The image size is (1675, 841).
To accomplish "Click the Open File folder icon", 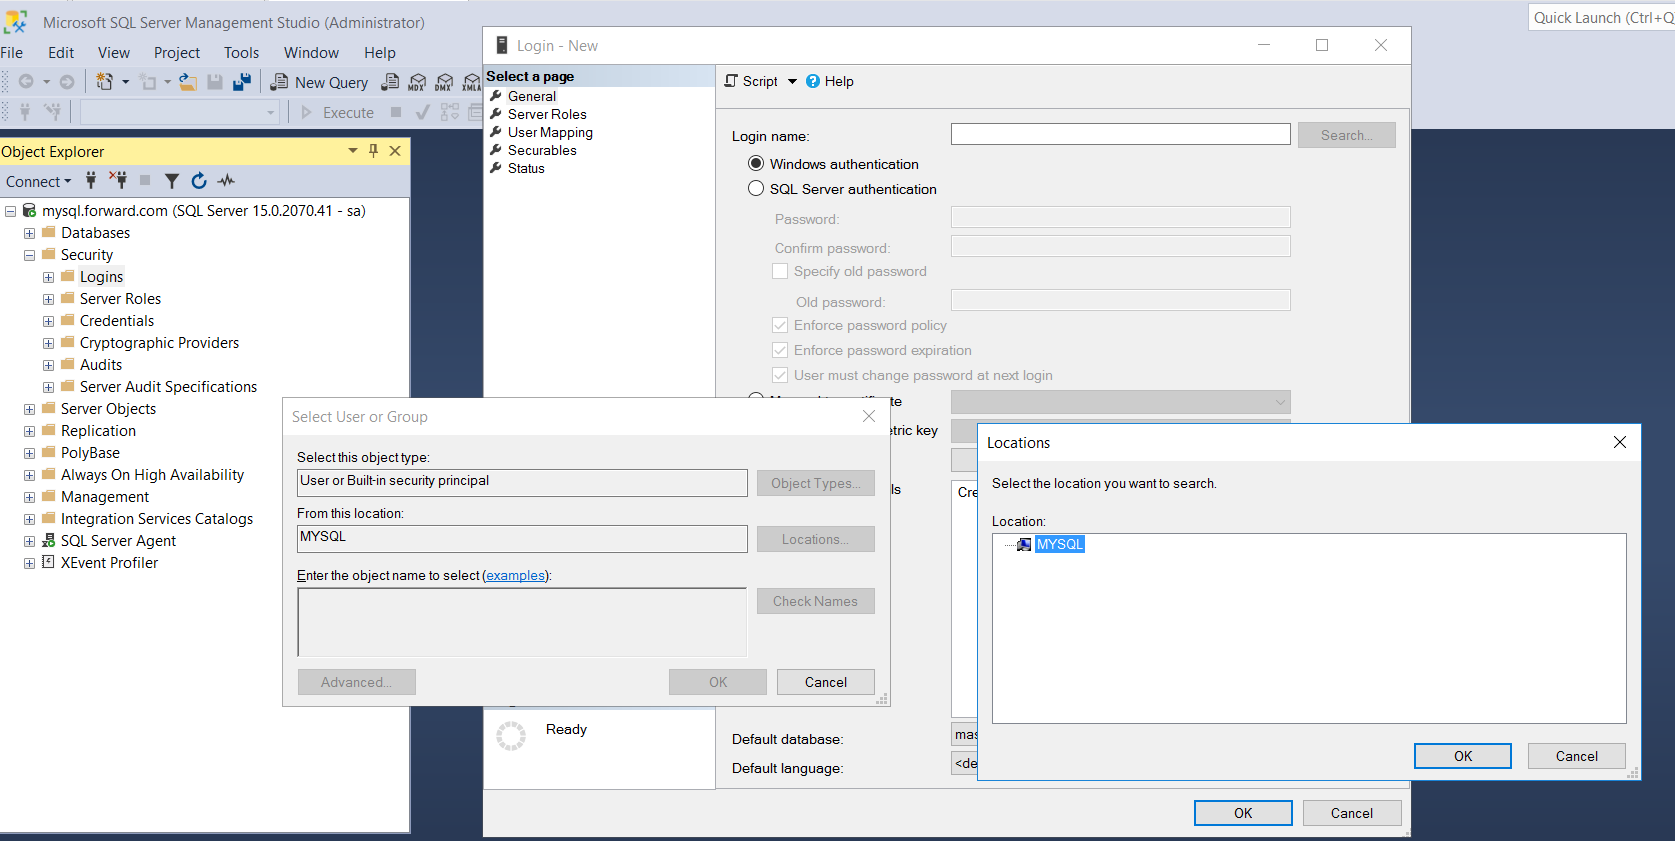I will [188, 82].
